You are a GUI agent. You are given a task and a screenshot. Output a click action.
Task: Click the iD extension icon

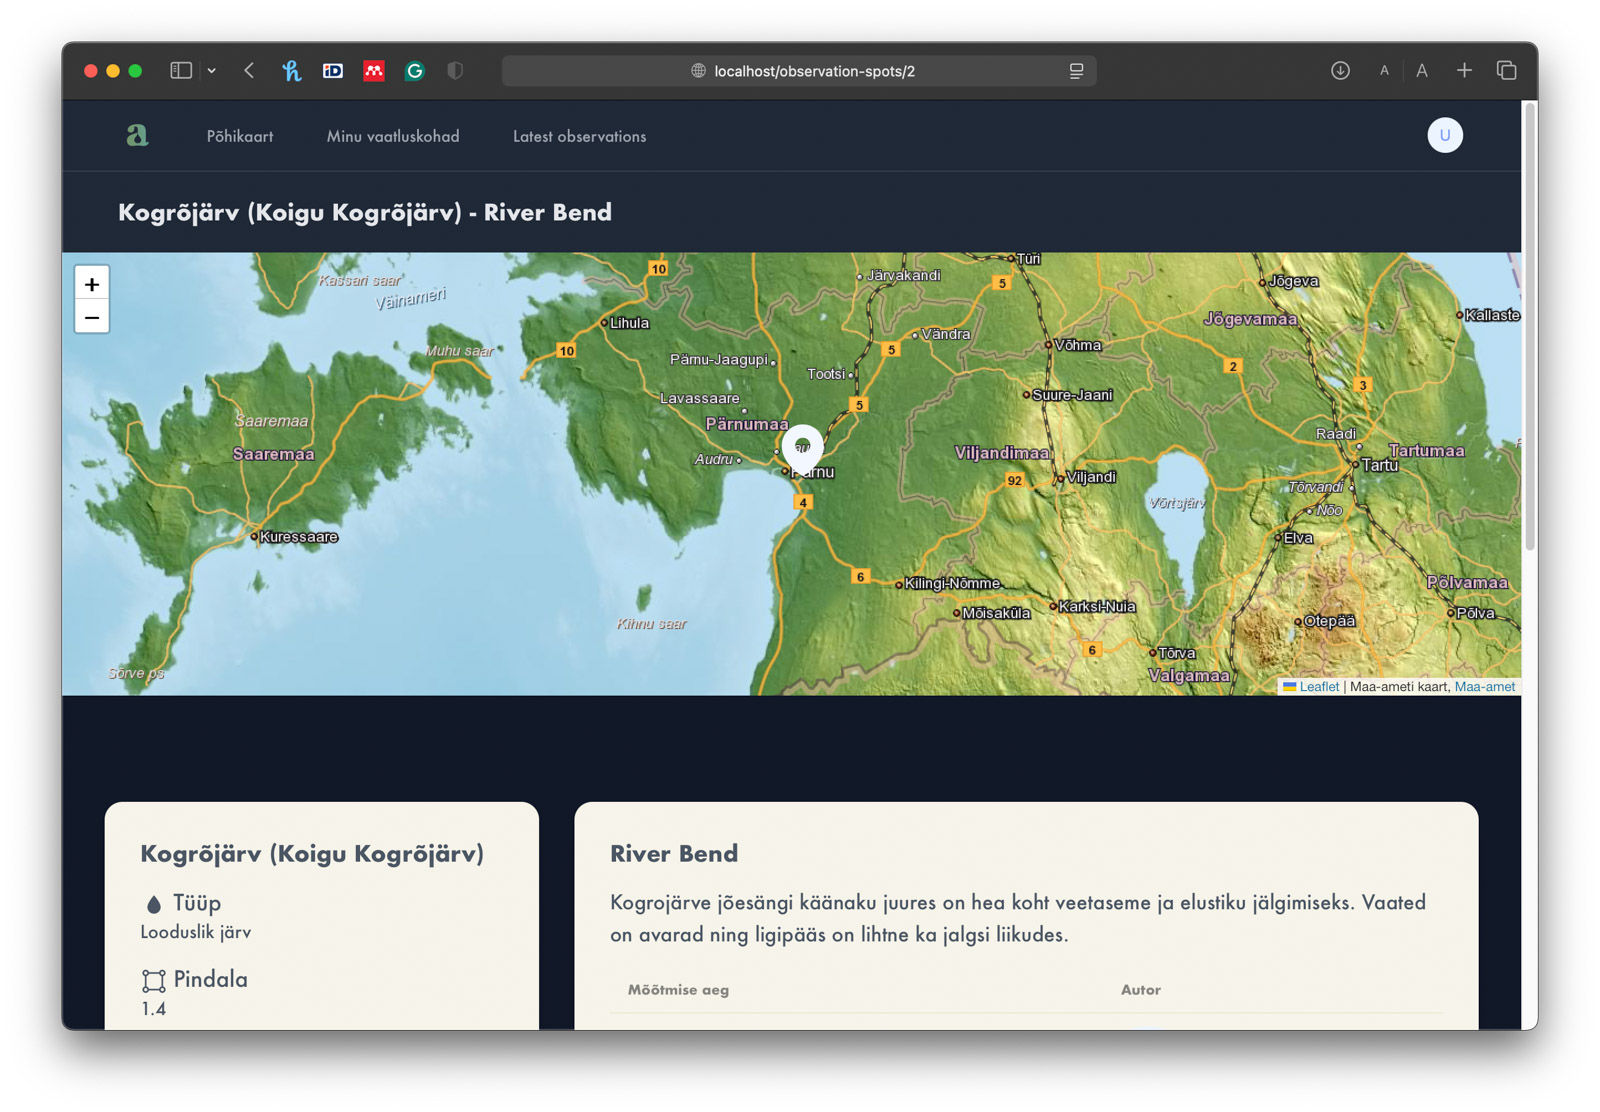pyautogui.click(x=332, y=71)
